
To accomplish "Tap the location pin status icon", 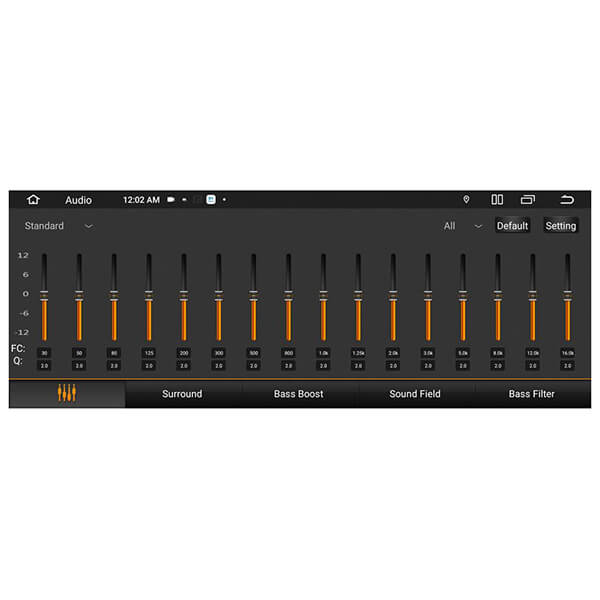I will pos(466,200).
